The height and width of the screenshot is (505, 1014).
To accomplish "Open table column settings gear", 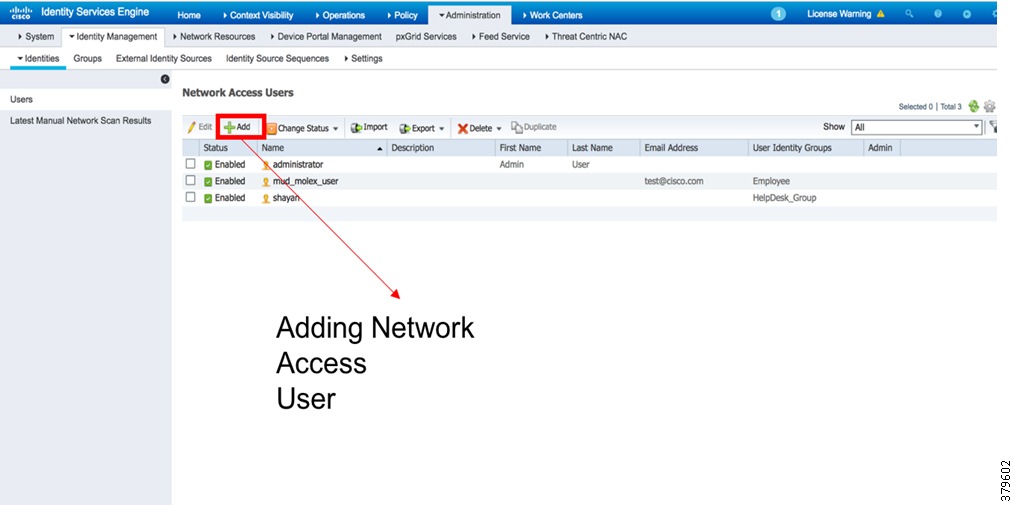I will [x=989, y=107].
